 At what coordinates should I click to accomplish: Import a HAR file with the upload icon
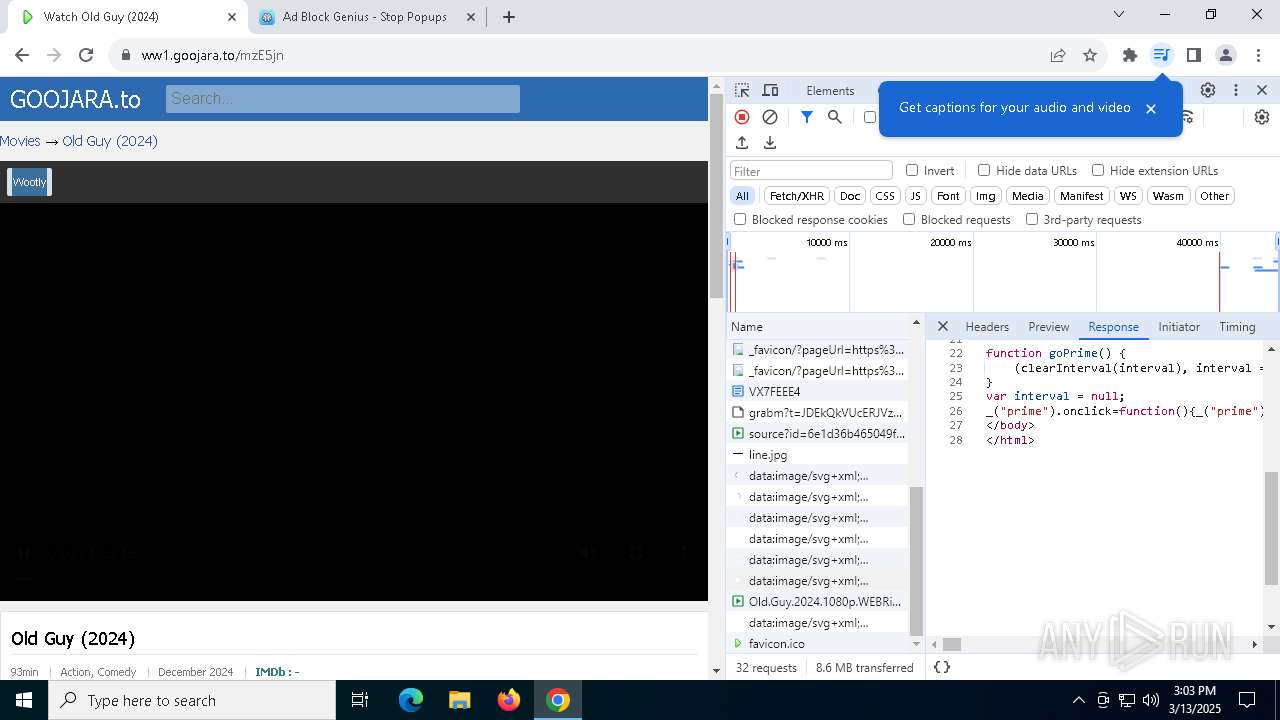point(742,143)
